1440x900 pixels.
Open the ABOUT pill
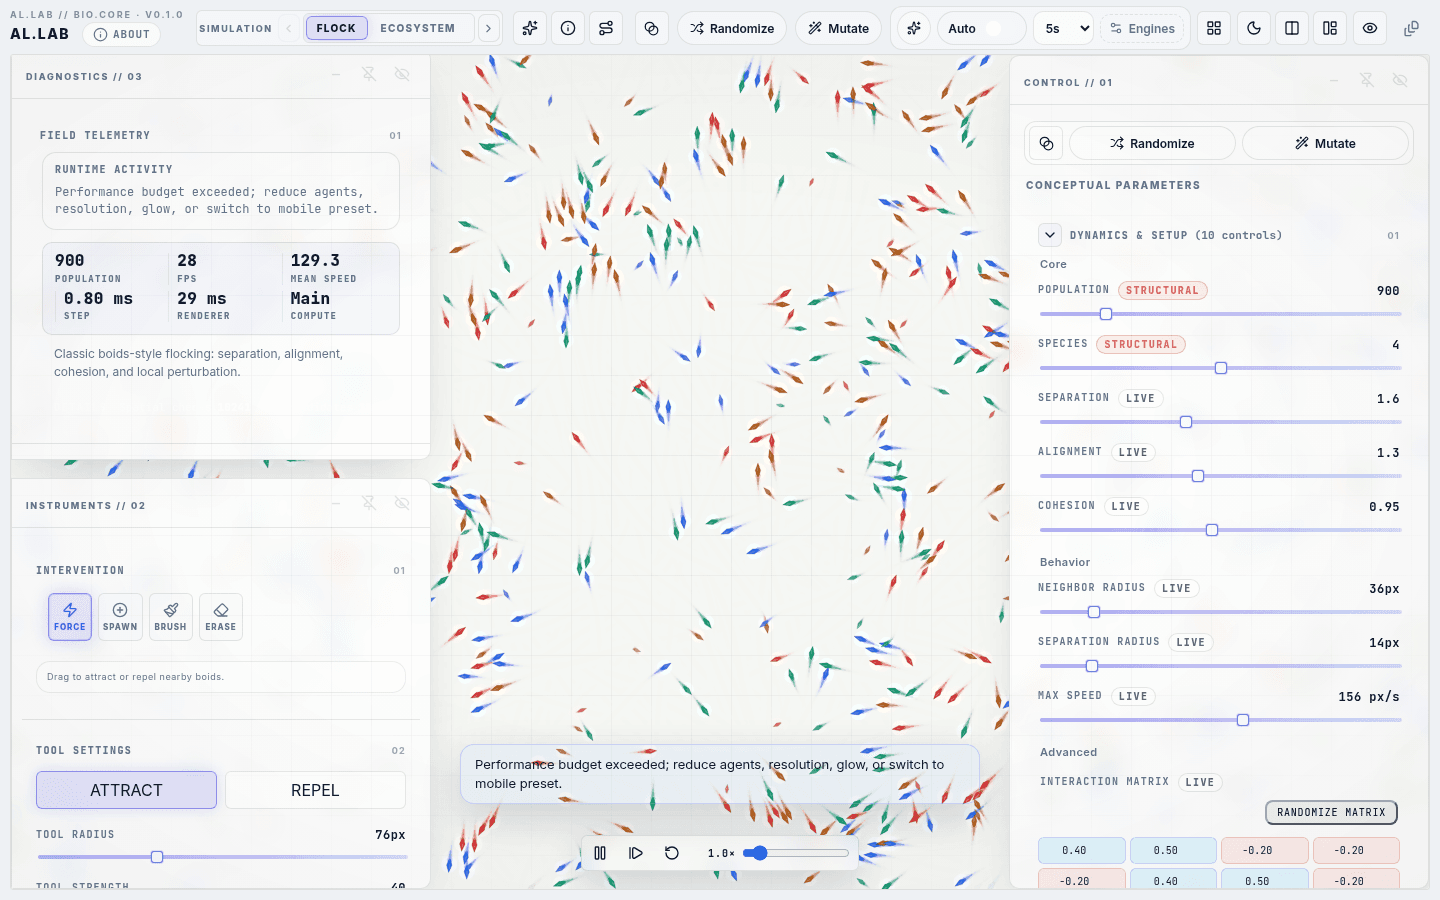coord(122,34)
